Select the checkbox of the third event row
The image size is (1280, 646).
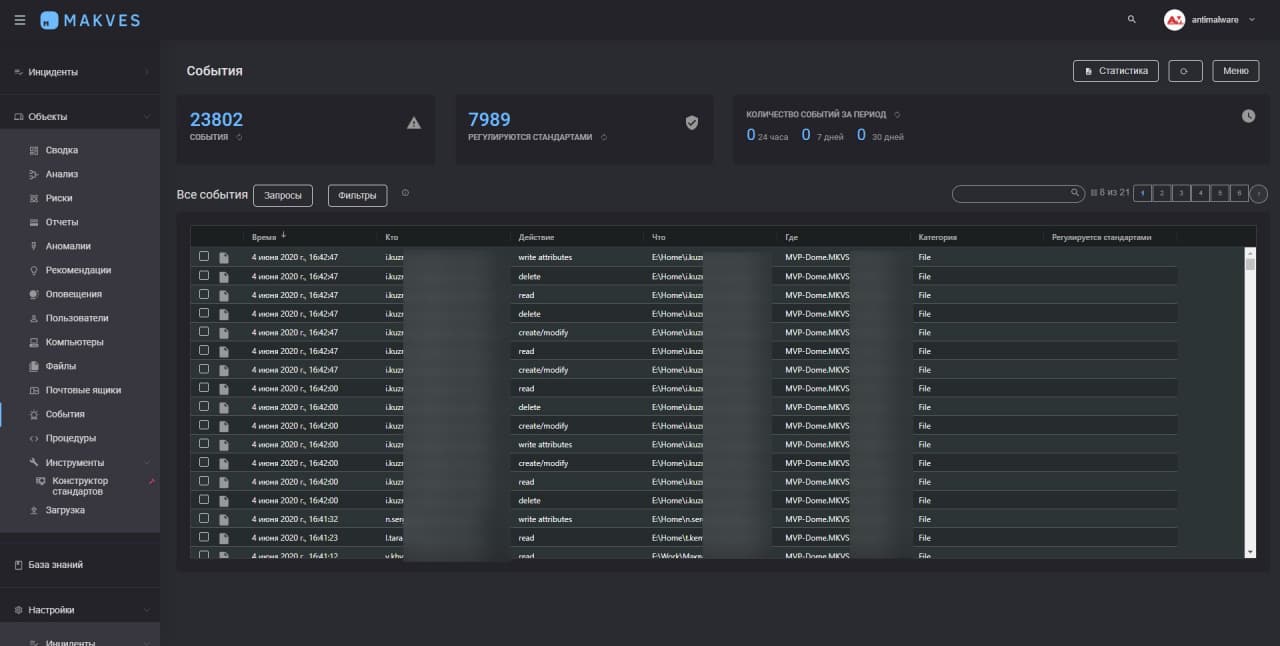204,294
